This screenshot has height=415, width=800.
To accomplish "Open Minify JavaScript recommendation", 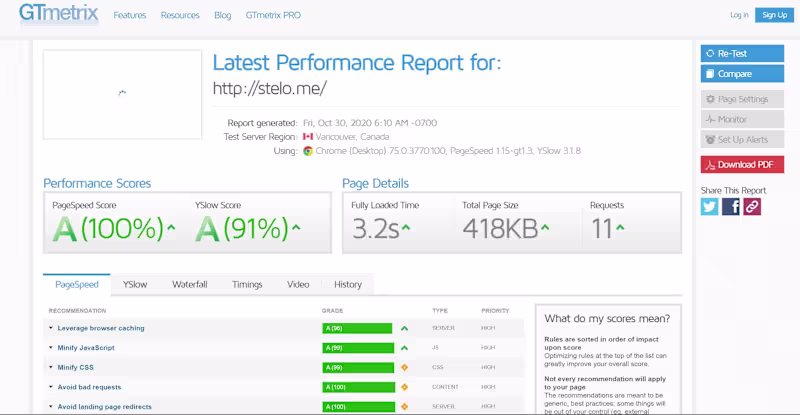I will pos(86,348).
